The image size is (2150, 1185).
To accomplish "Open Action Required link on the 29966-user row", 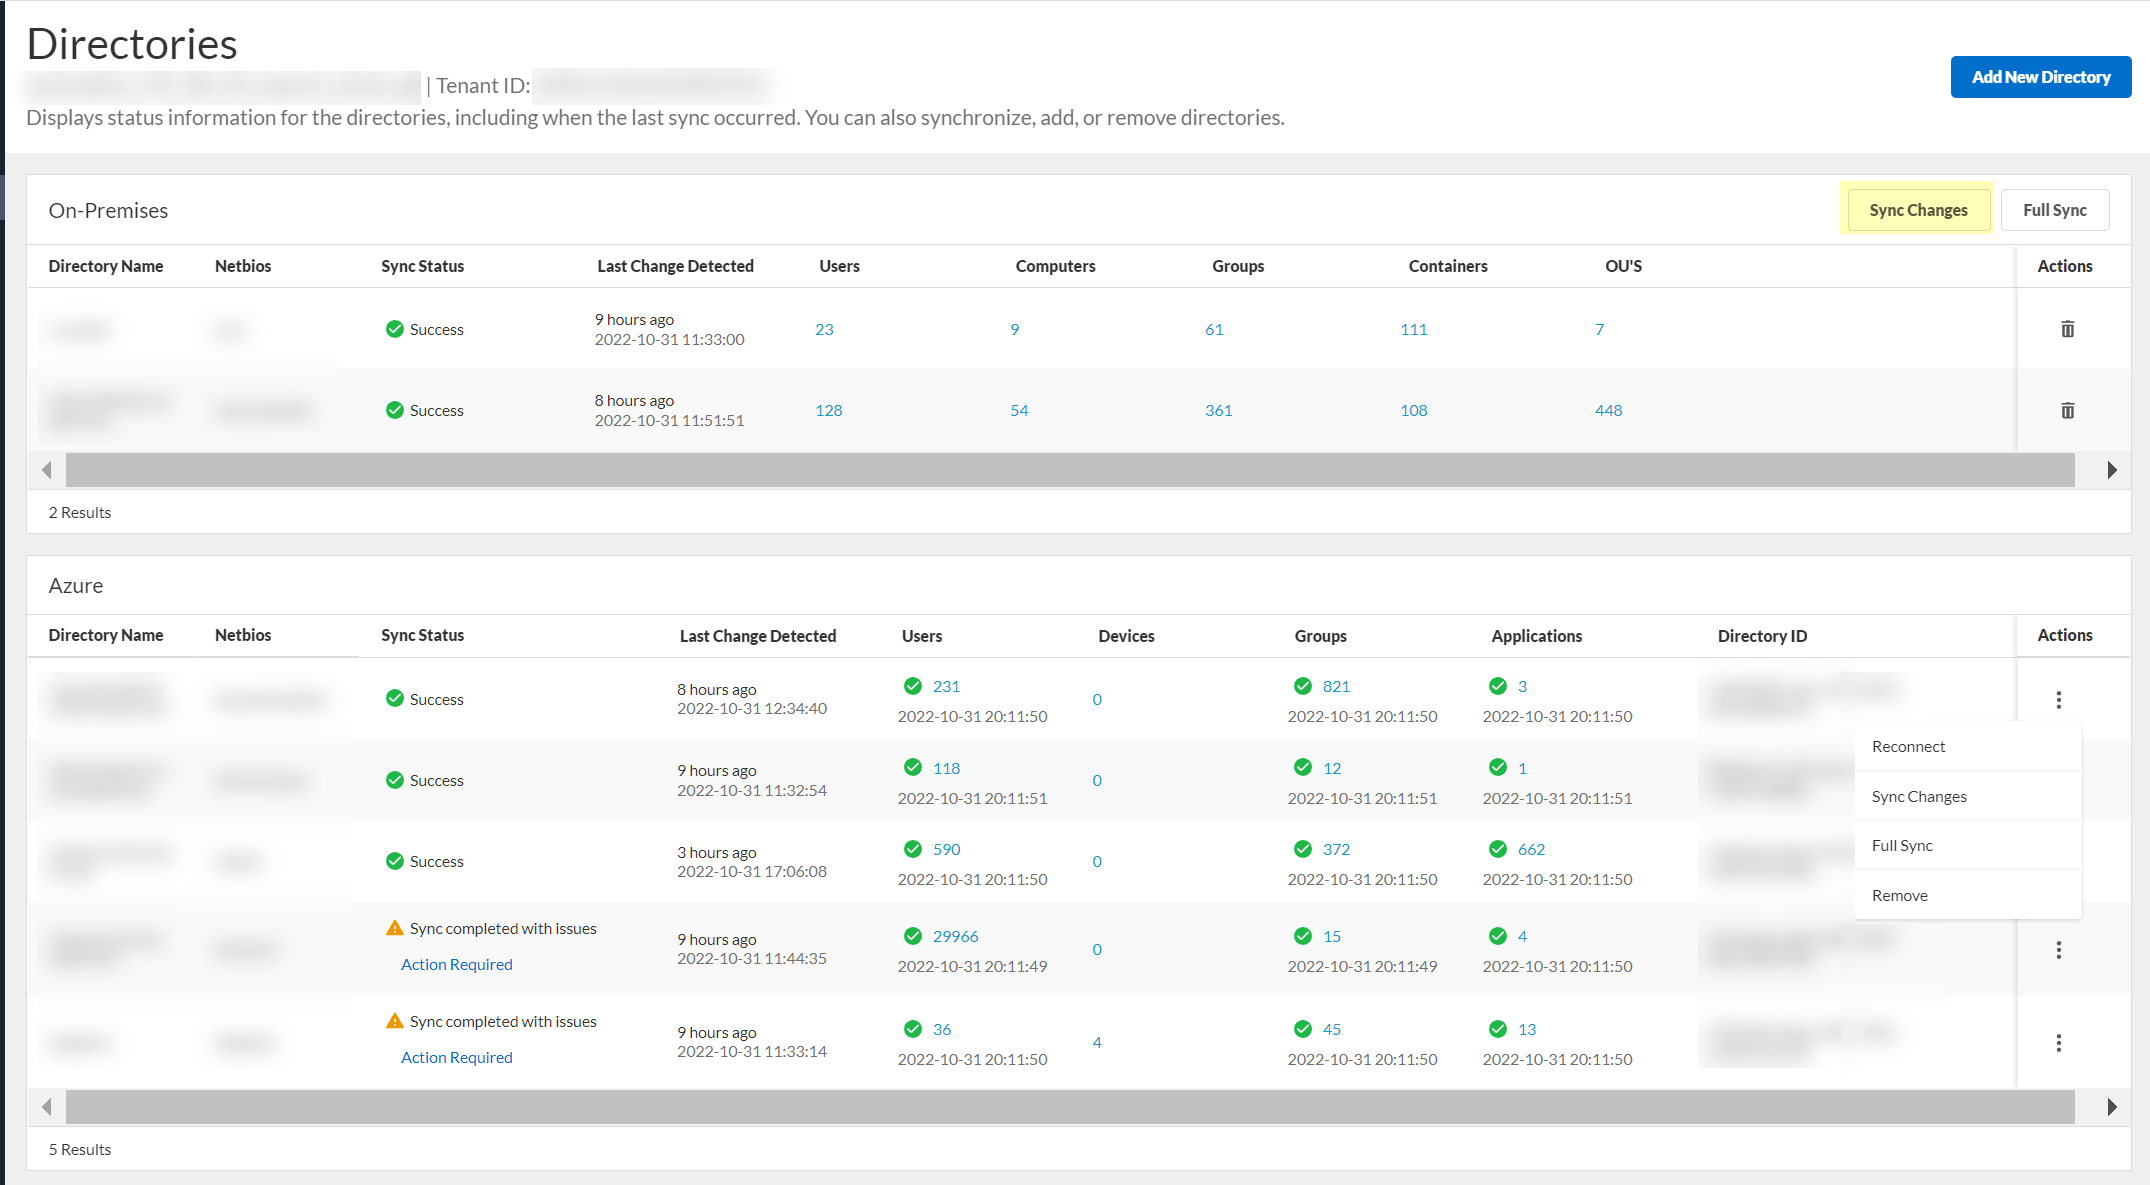I will pyautogui.click(x=456, y=964).
